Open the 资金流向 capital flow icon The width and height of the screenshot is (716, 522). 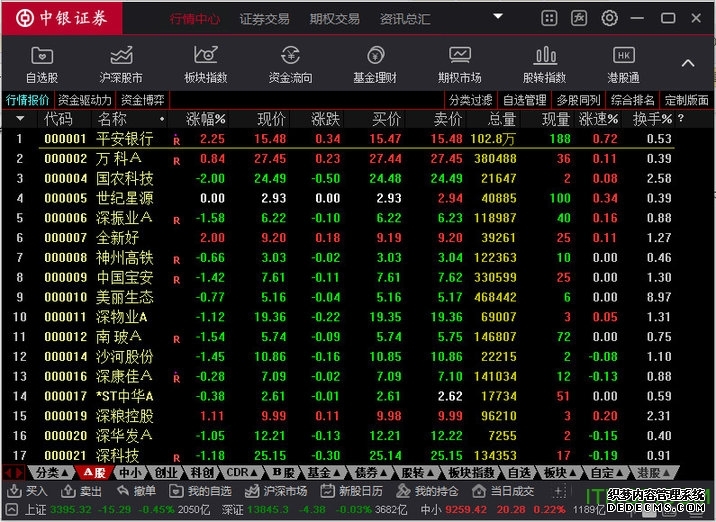point(290,65)
